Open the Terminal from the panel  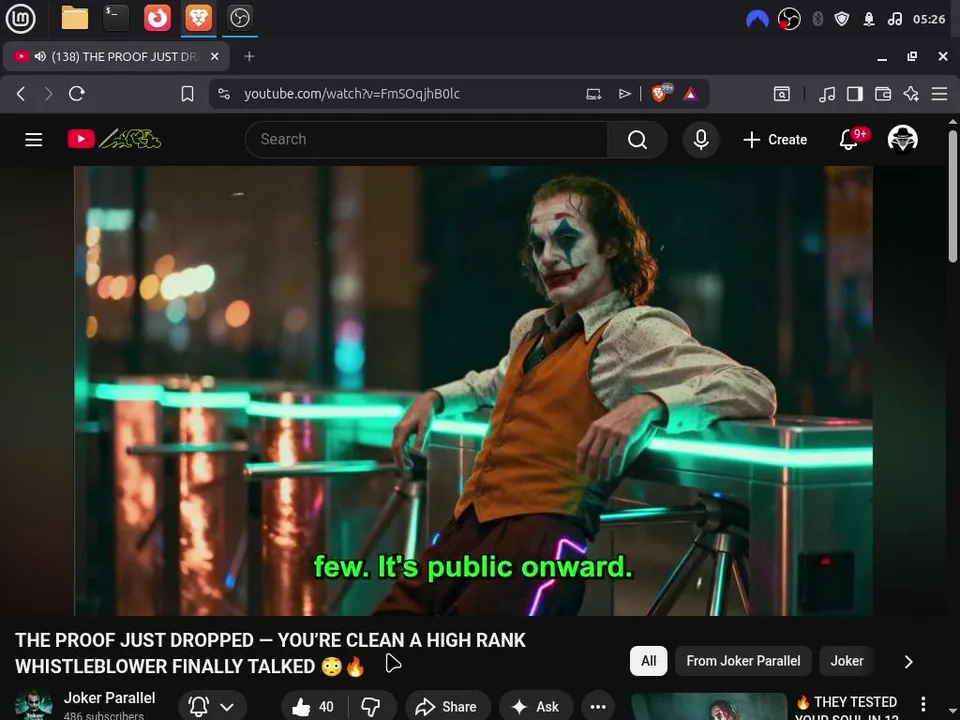116,18
